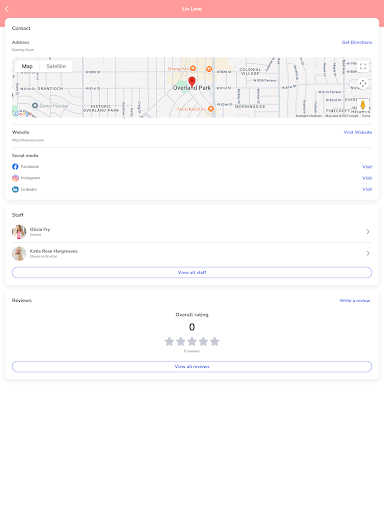Click the Strang Hall restaurant marker

point(193,68)
